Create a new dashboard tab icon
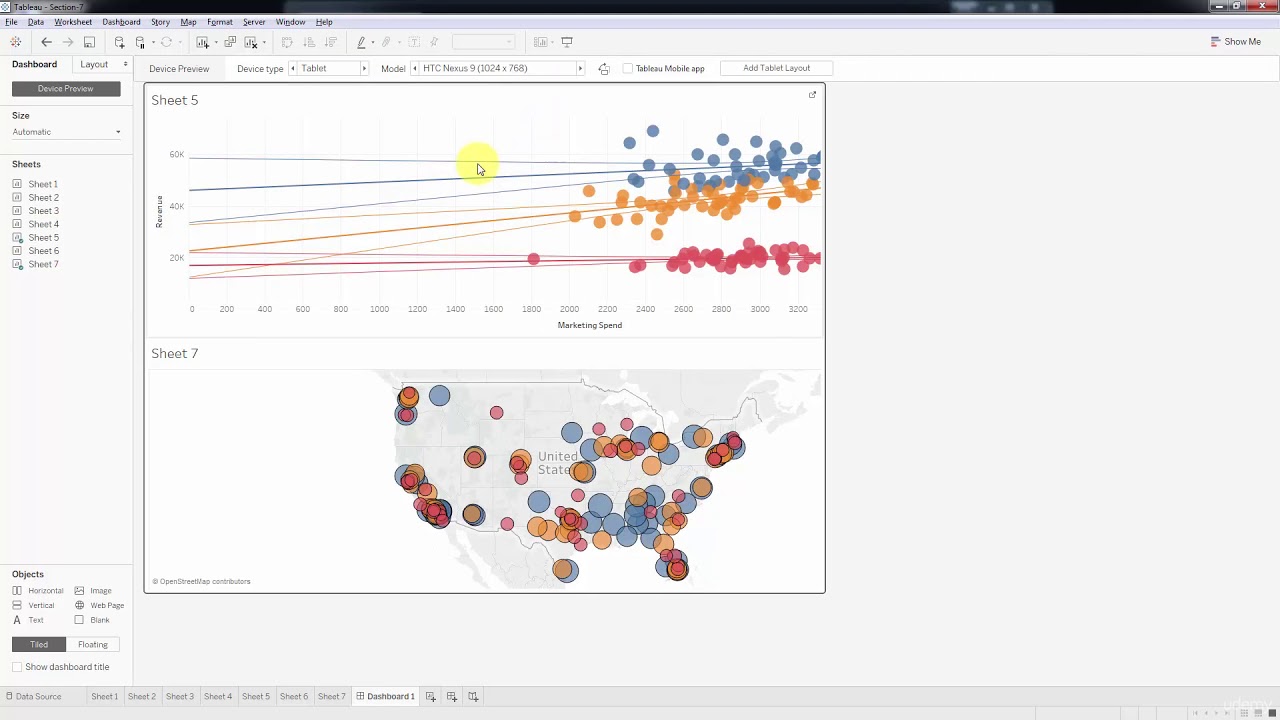This screenshot has width=1280, height=720. click(452, 696)
